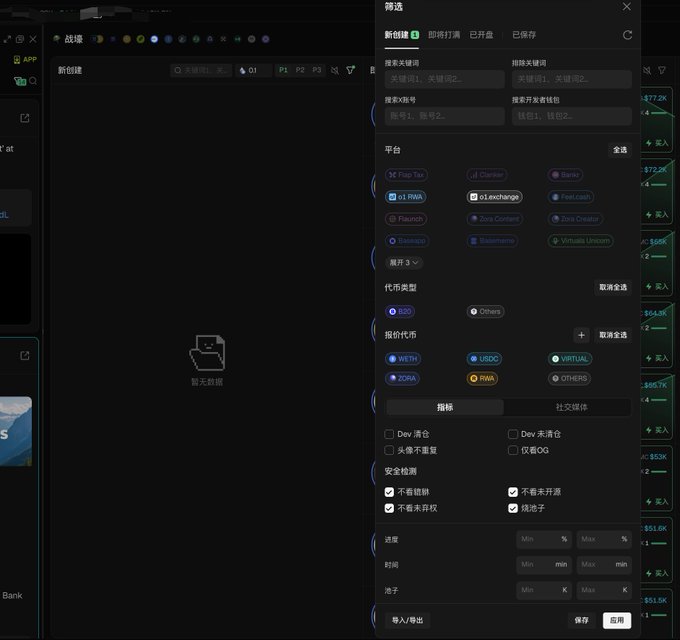Click 取消全选 beside 代币类型
This screenshot has width=680, height=640.
pos(612,287)
